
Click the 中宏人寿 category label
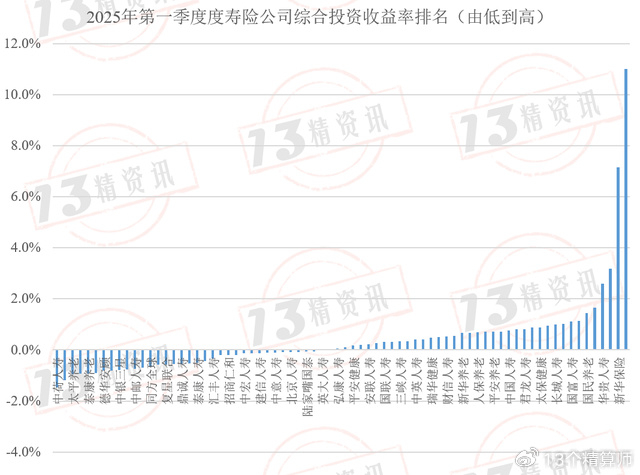point(245,381)
